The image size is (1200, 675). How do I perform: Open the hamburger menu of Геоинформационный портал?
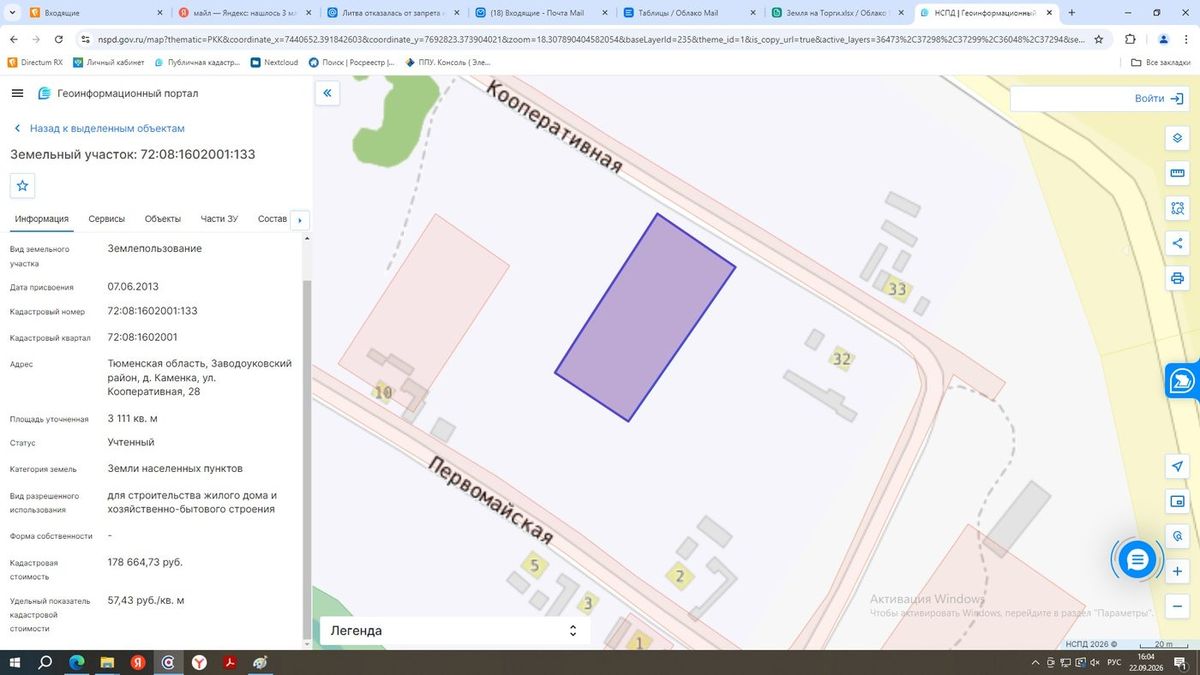pos(17,93)
